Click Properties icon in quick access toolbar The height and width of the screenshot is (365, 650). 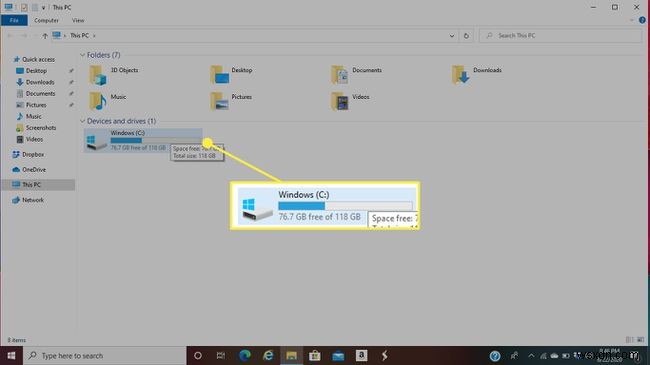(24, 7)
